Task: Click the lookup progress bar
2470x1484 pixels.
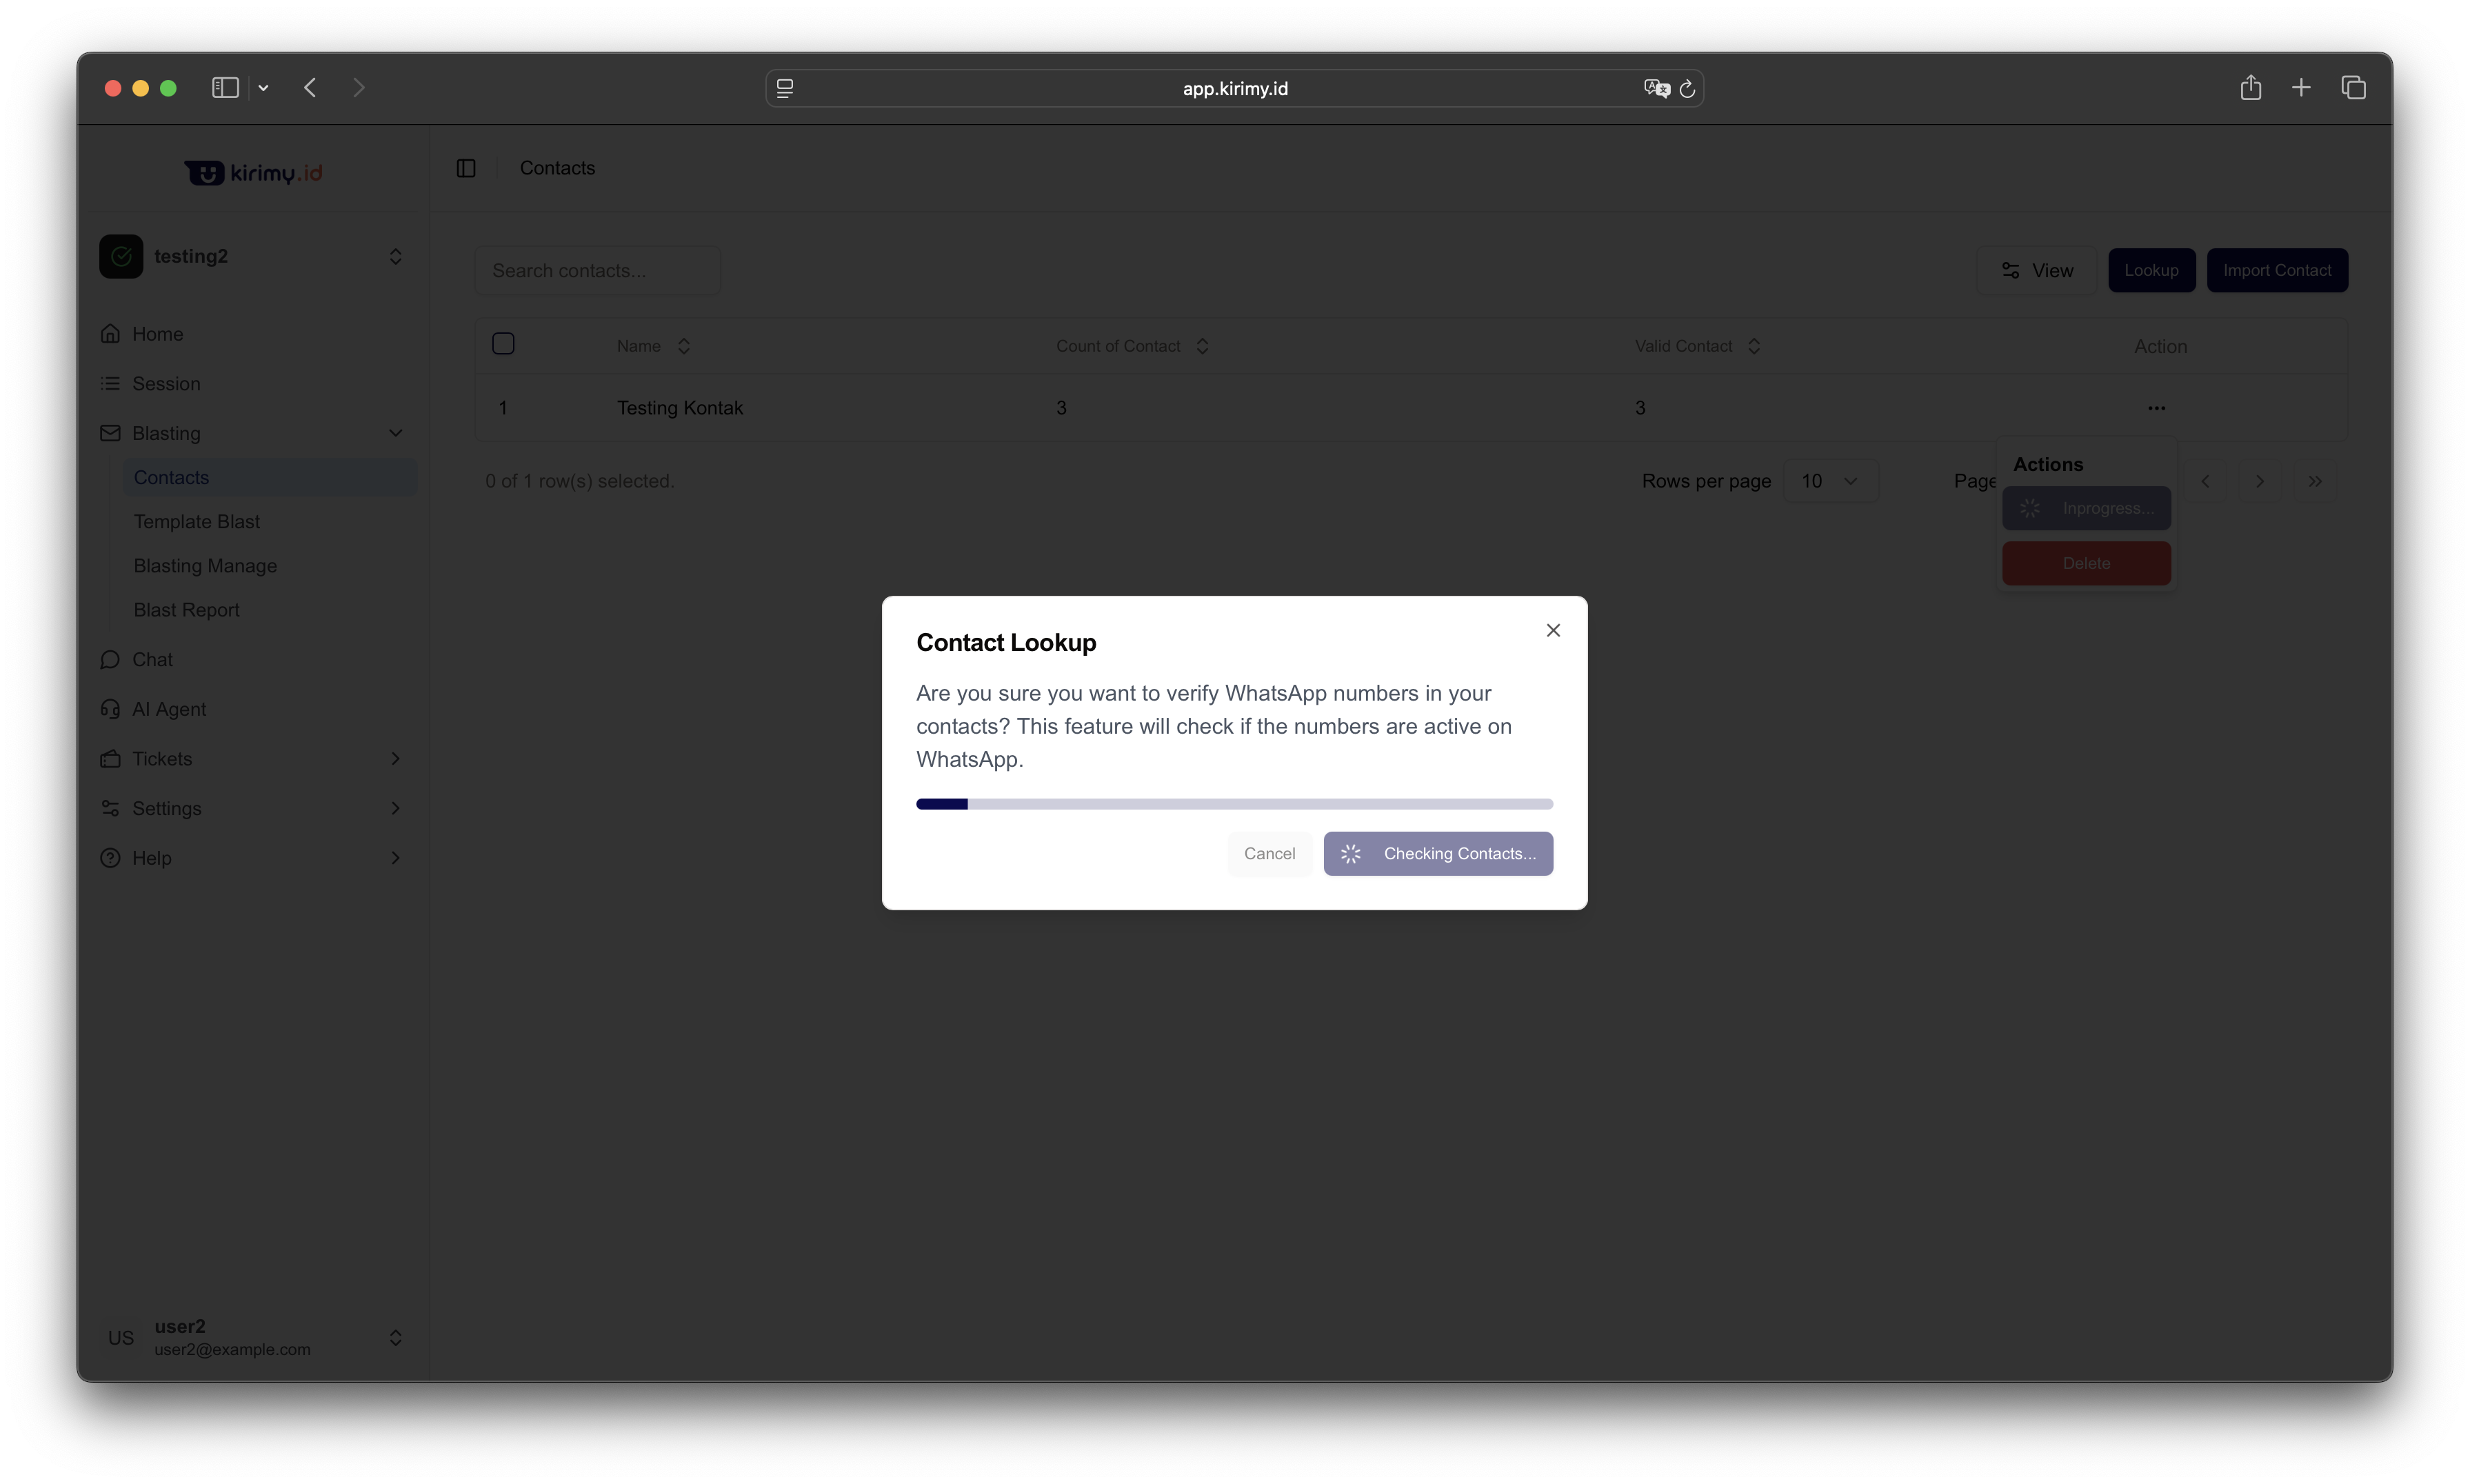Action: click(x=1234, y=804)
